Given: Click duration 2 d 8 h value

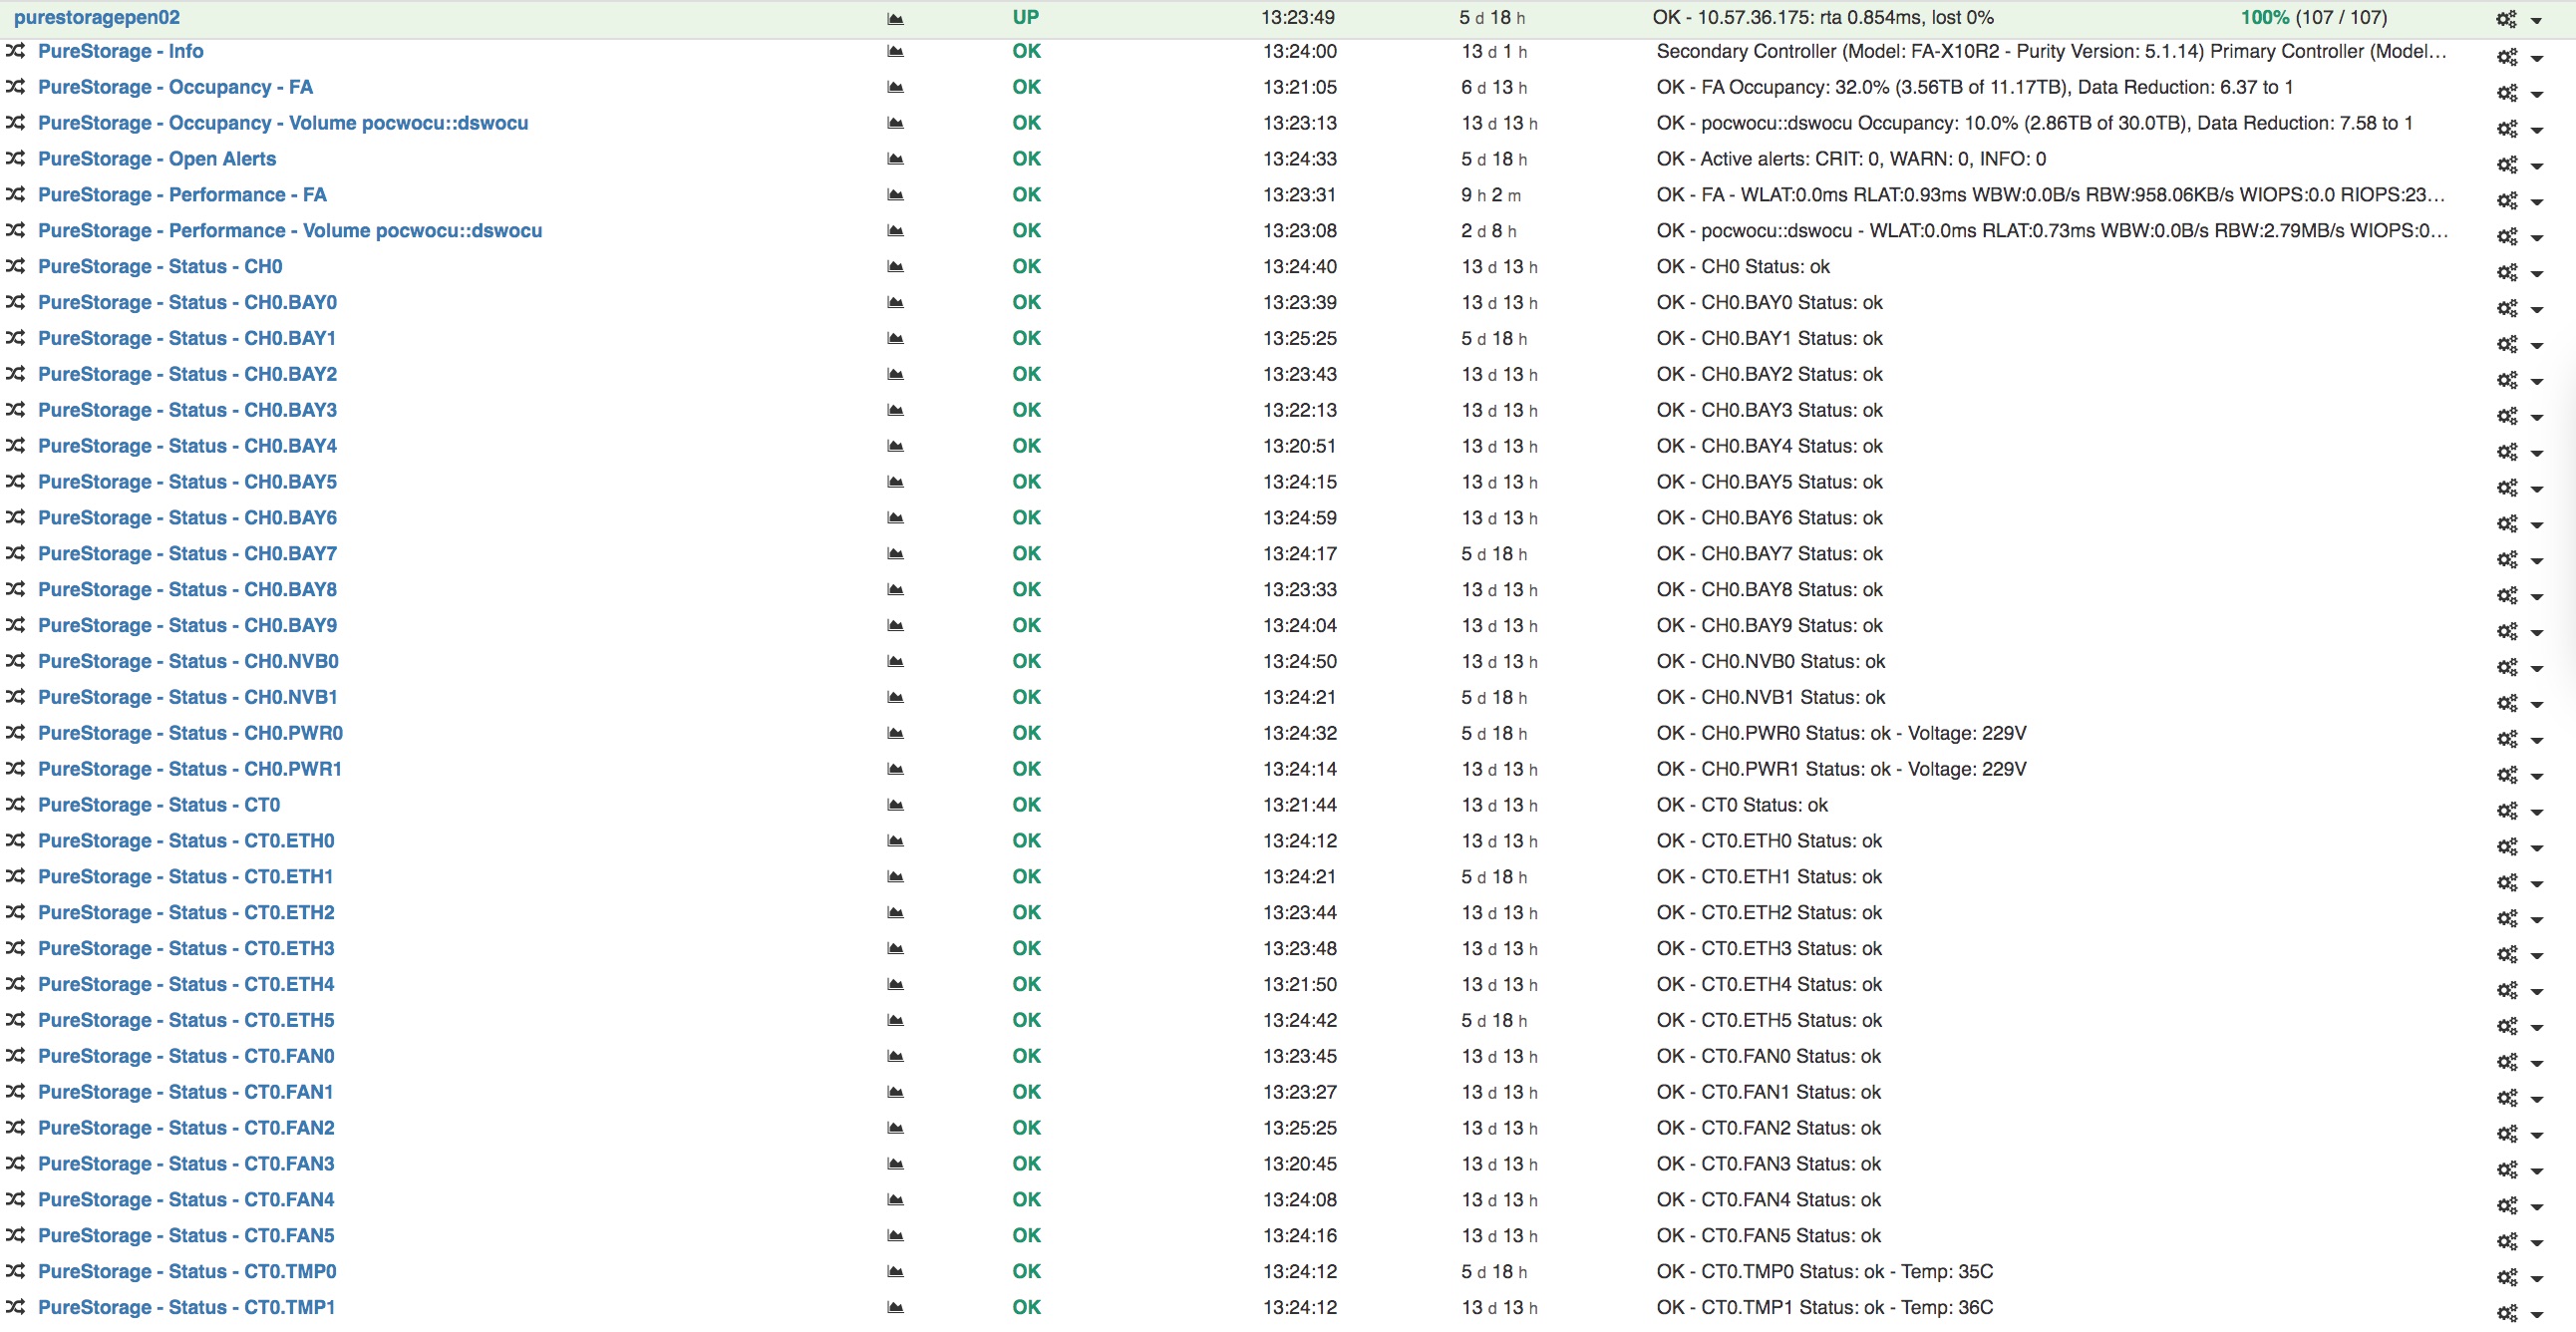Looking at the screenshot, I should point(1488,231).
